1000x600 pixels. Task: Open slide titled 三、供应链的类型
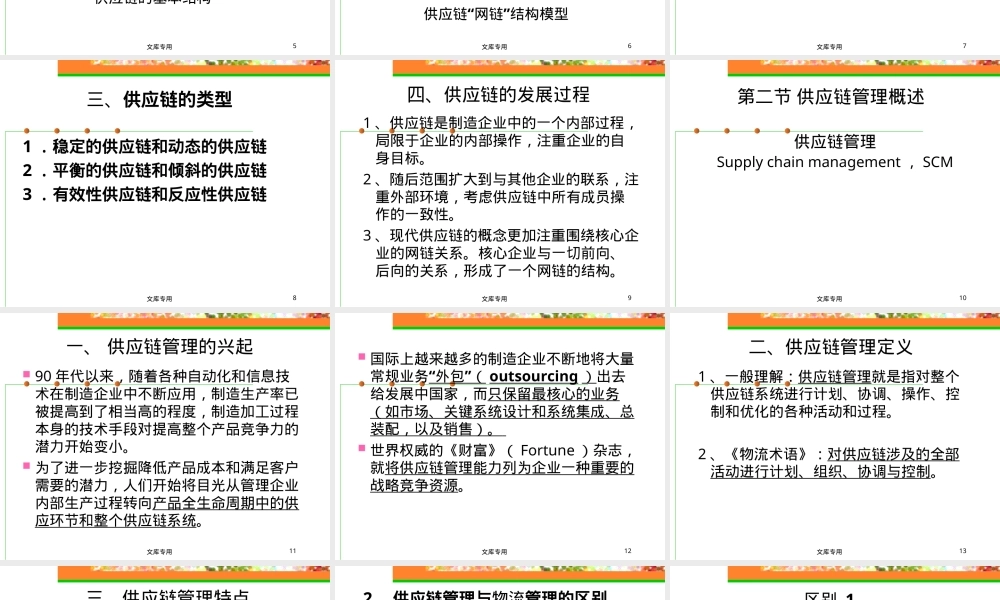click(x=165, y=183)
